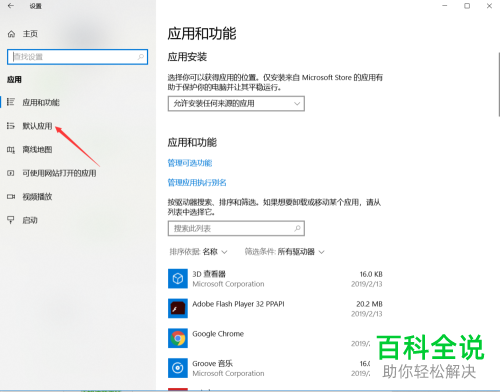Click the 启动 startup icon
500x392 pixels.
(x=11, y=220)
